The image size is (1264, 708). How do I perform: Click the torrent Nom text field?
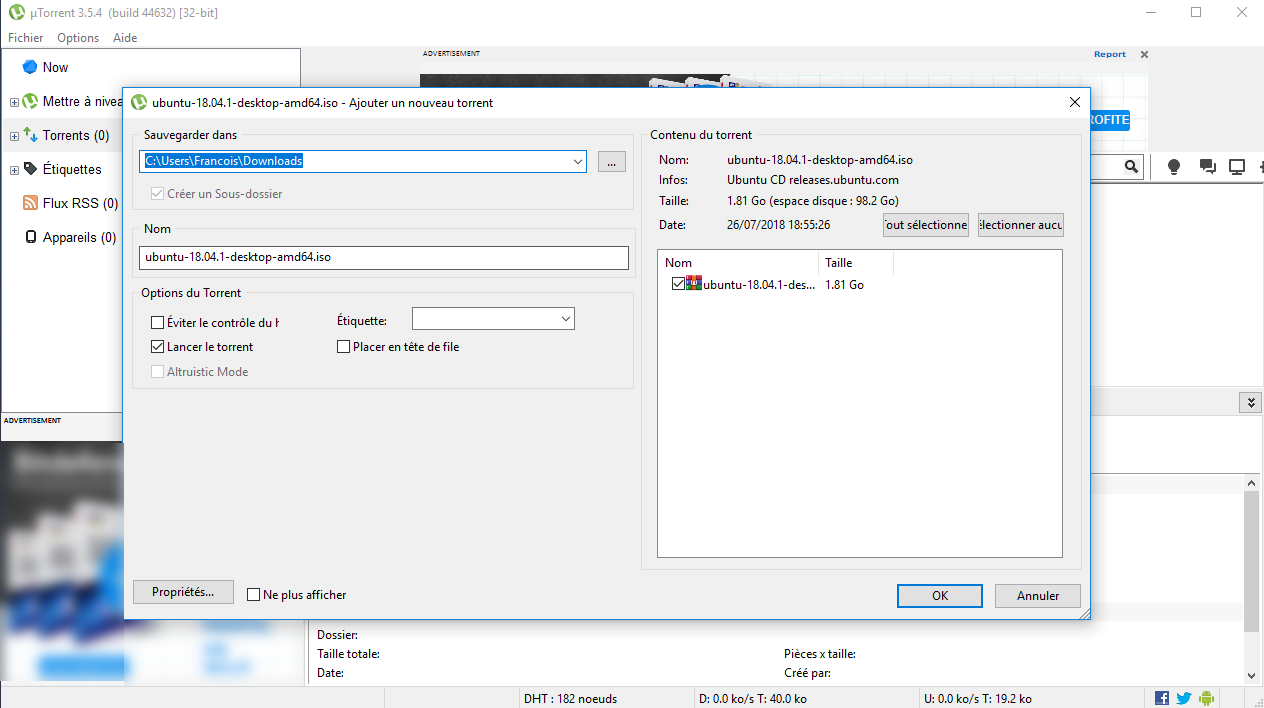coord(384,257)
